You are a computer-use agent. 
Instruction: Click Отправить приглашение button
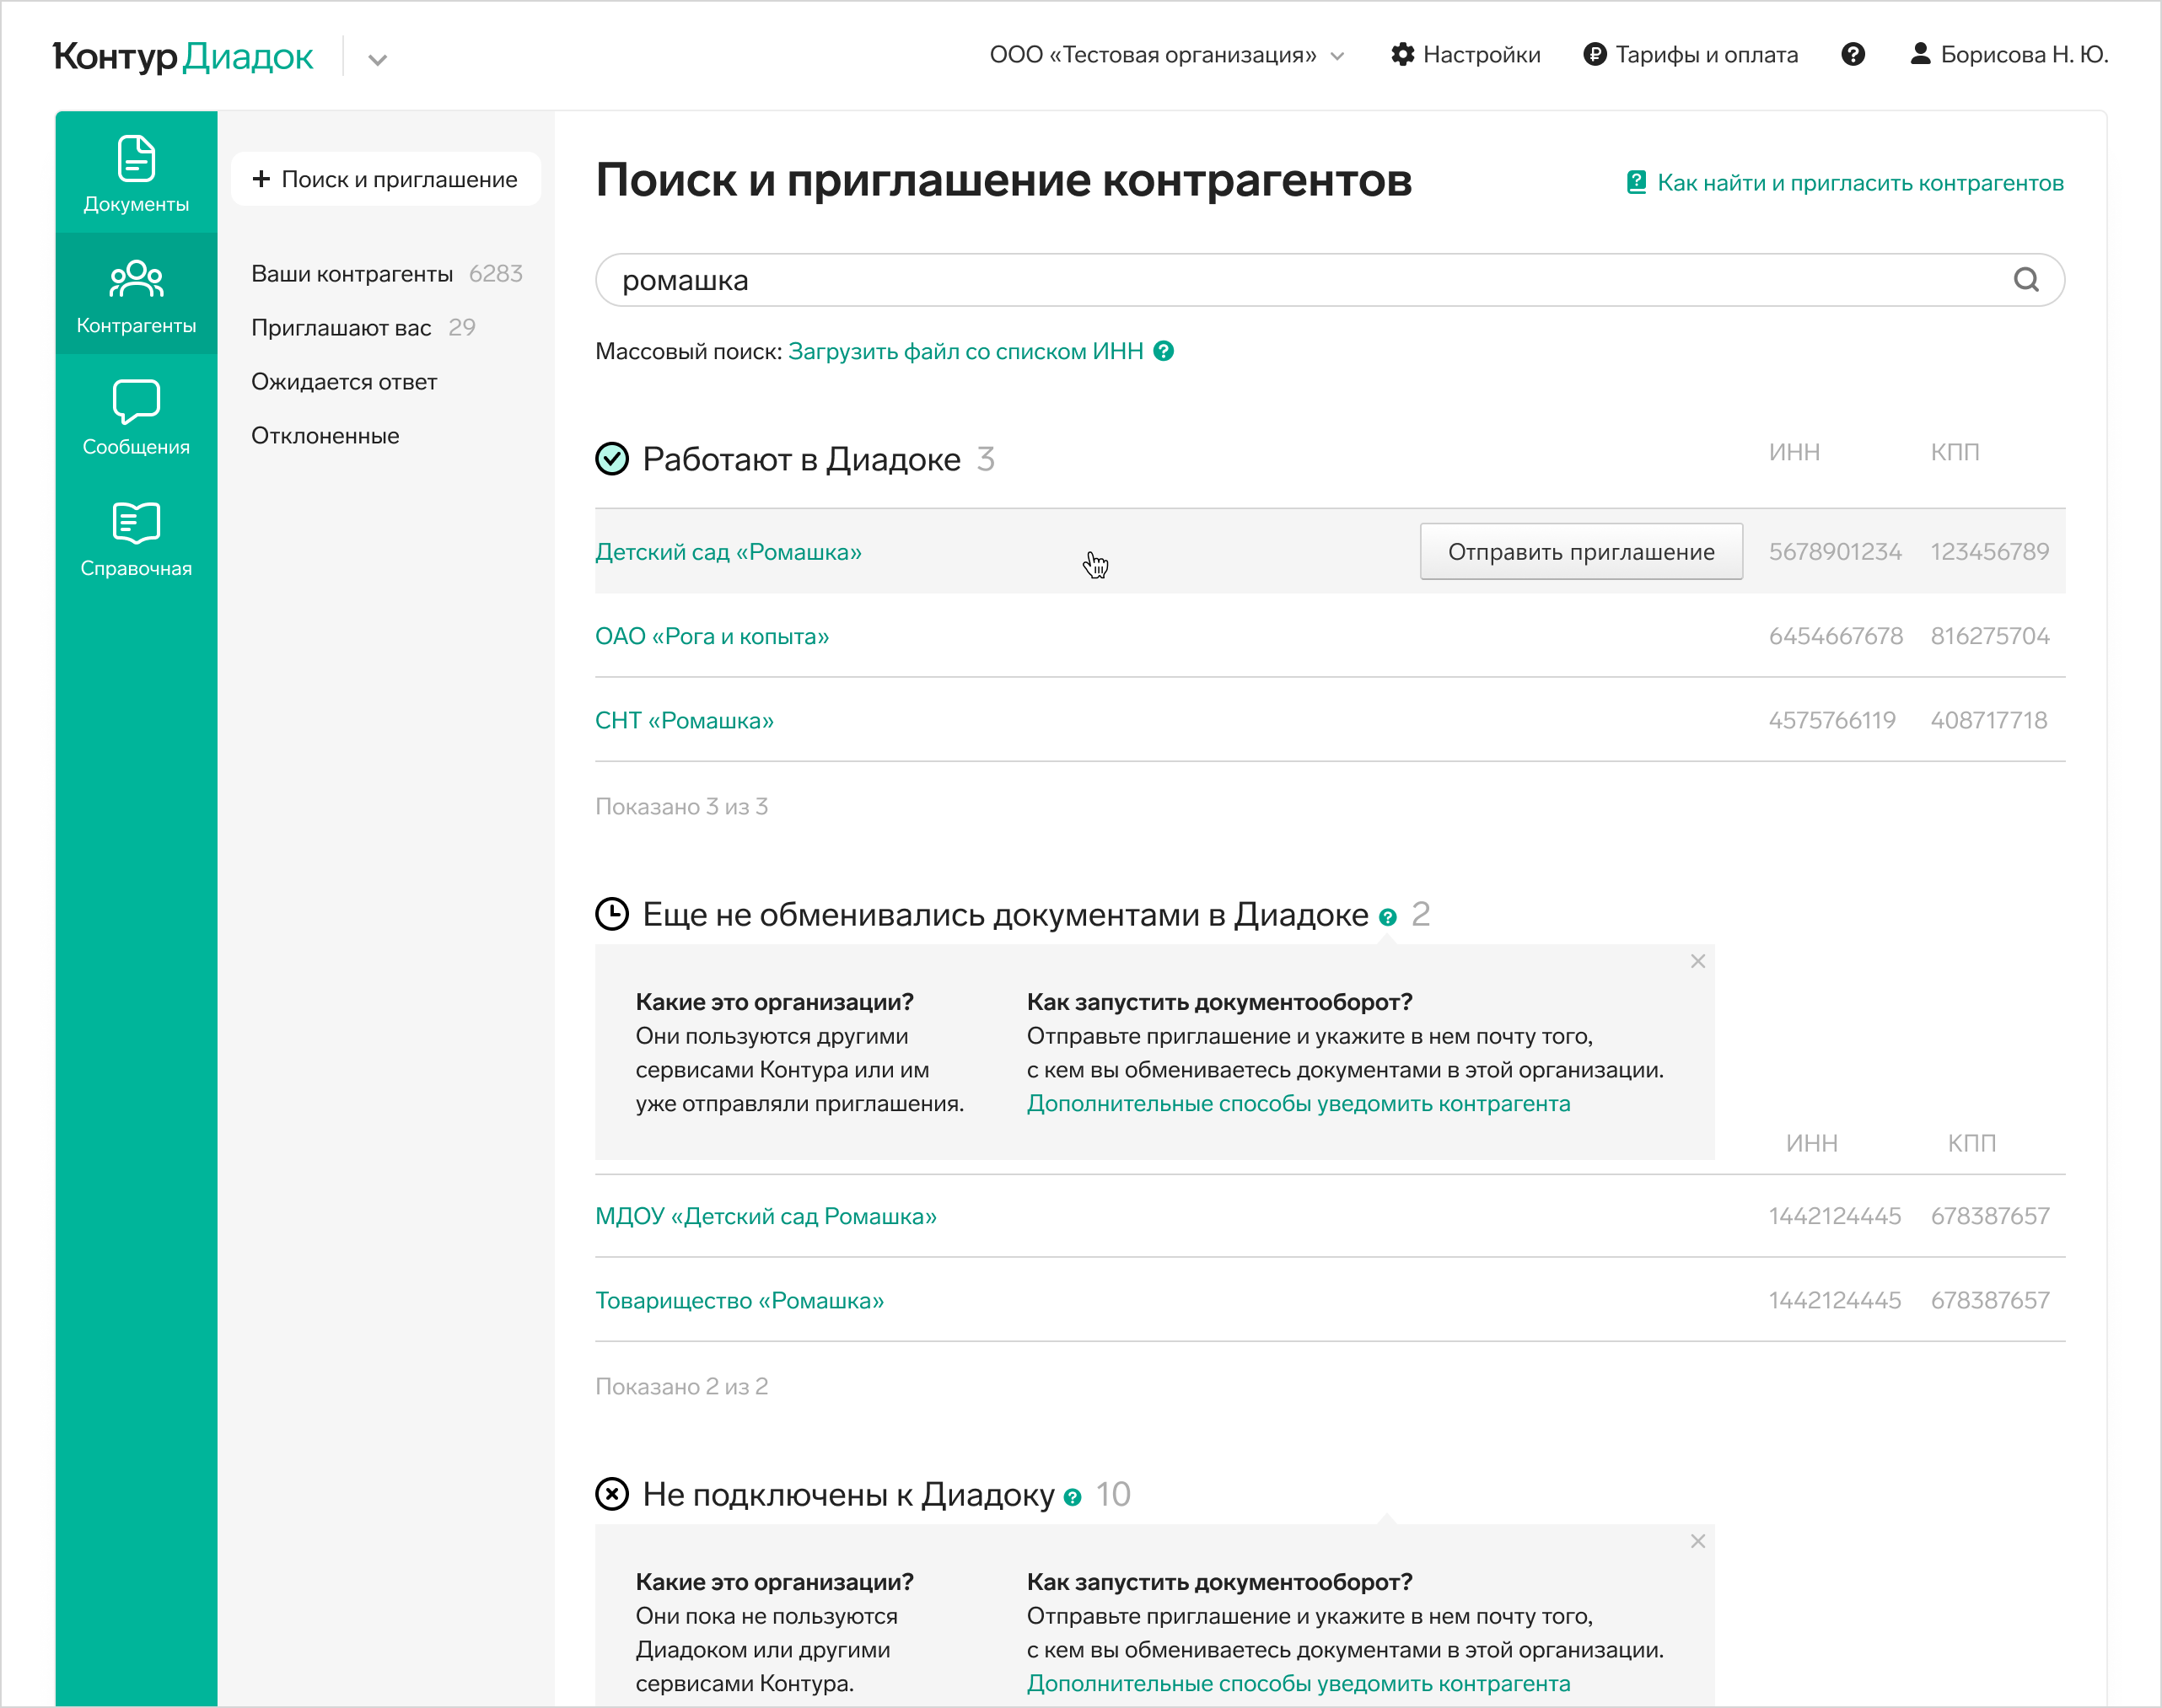coord(1581,552)
